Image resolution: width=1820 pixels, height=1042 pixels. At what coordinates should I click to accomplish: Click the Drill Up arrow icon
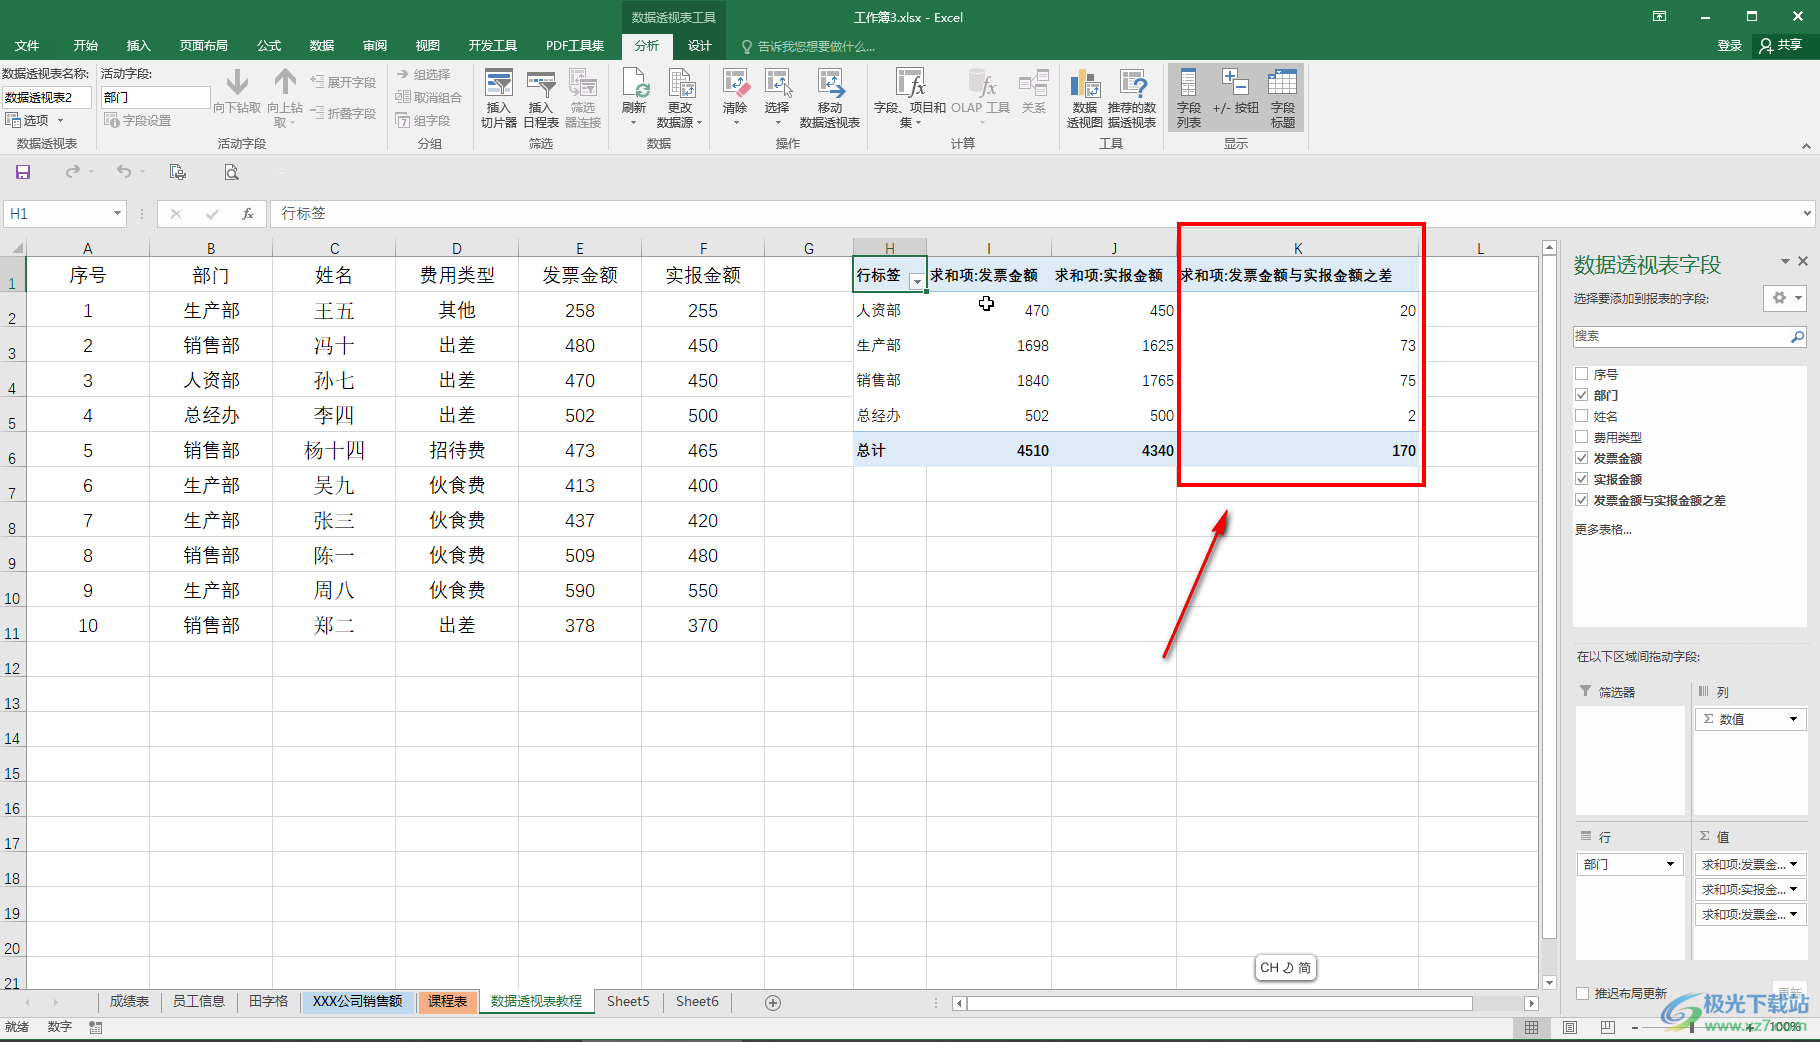coord(285,82)
